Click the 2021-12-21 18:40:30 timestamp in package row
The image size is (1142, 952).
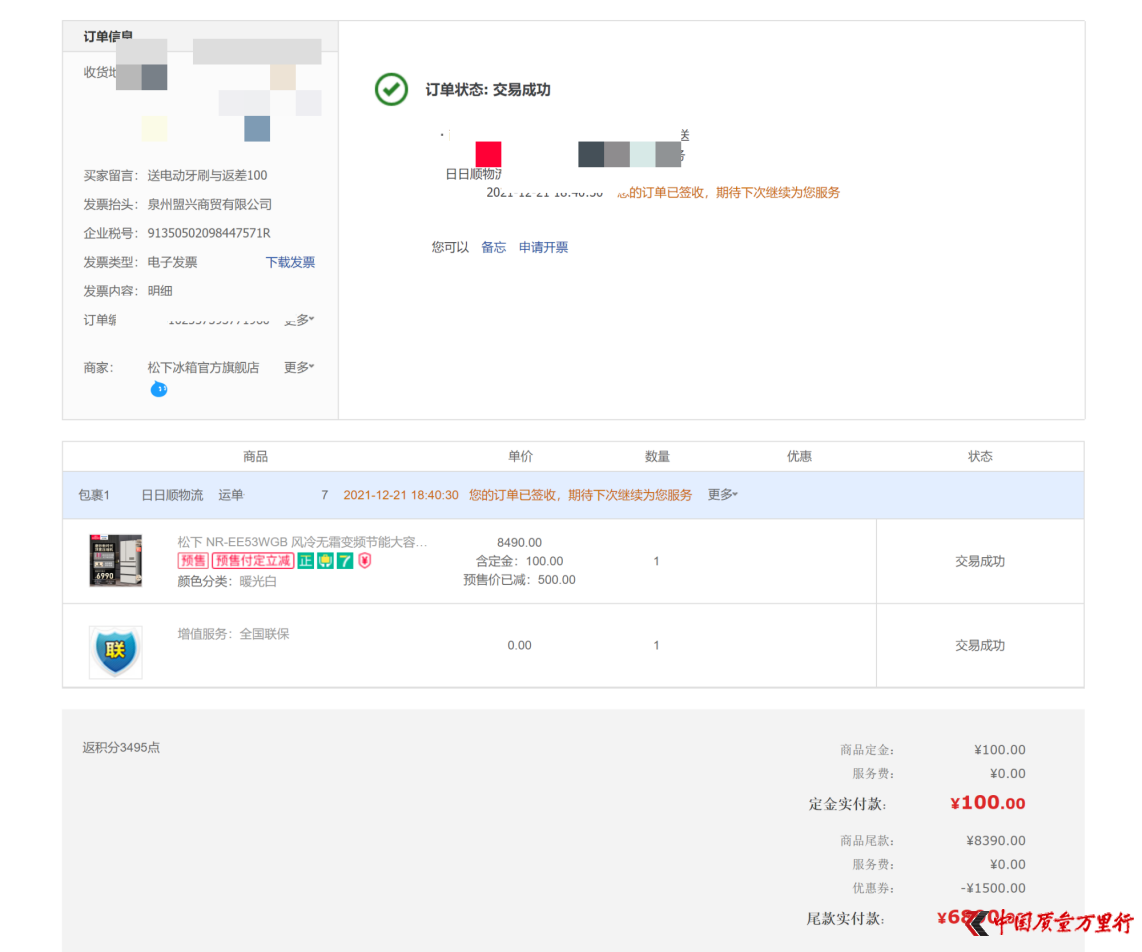point(401,495)
